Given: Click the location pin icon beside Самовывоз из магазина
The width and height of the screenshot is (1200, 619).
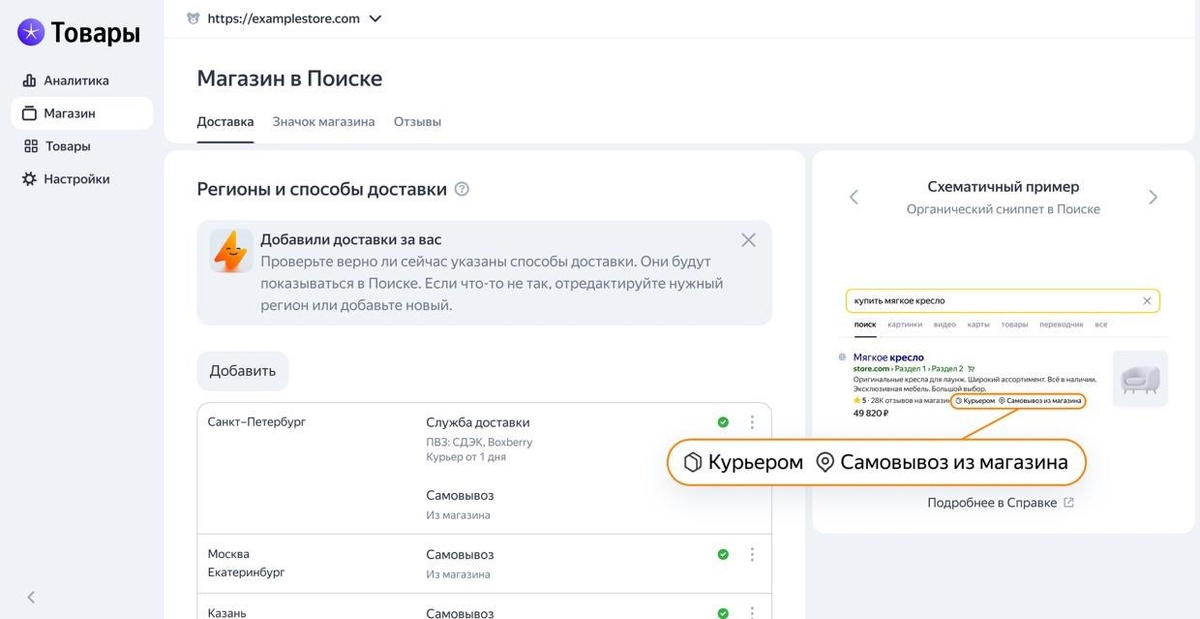Looking at the screenshot, I should 825,463.
